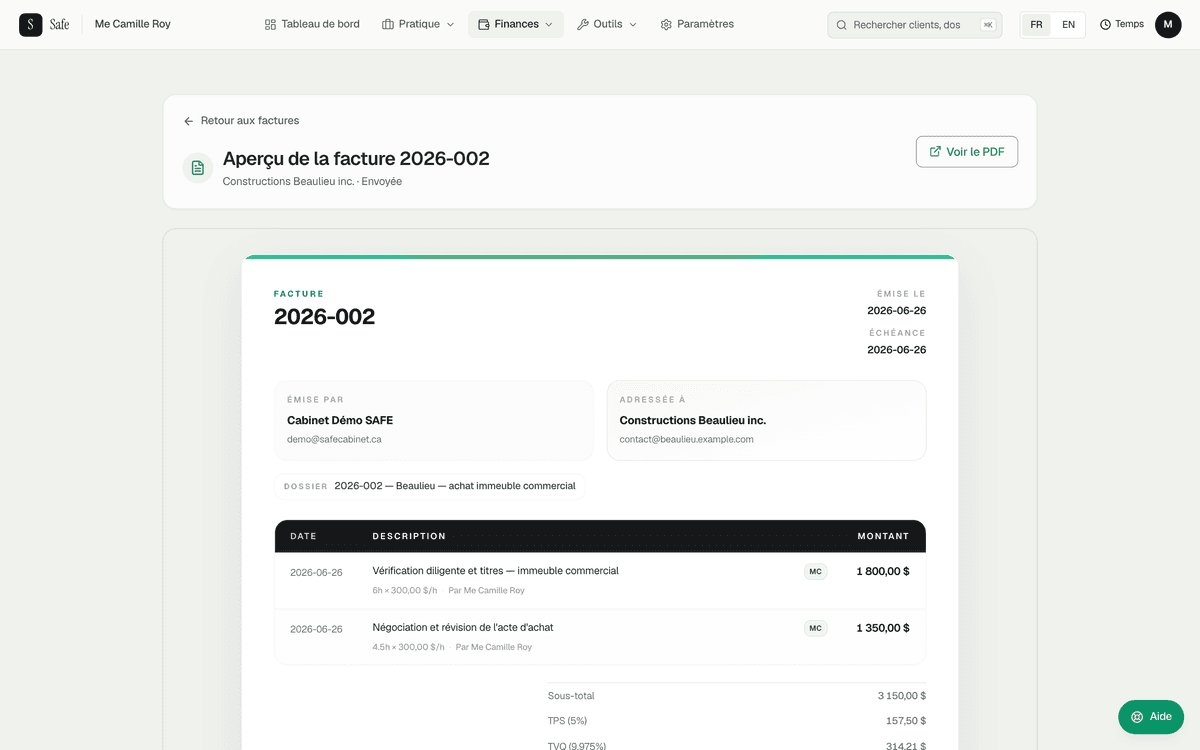The image size is (1200, 750).
Task: Open the user avatar M menu
Action: click(x=1168, y=25)
